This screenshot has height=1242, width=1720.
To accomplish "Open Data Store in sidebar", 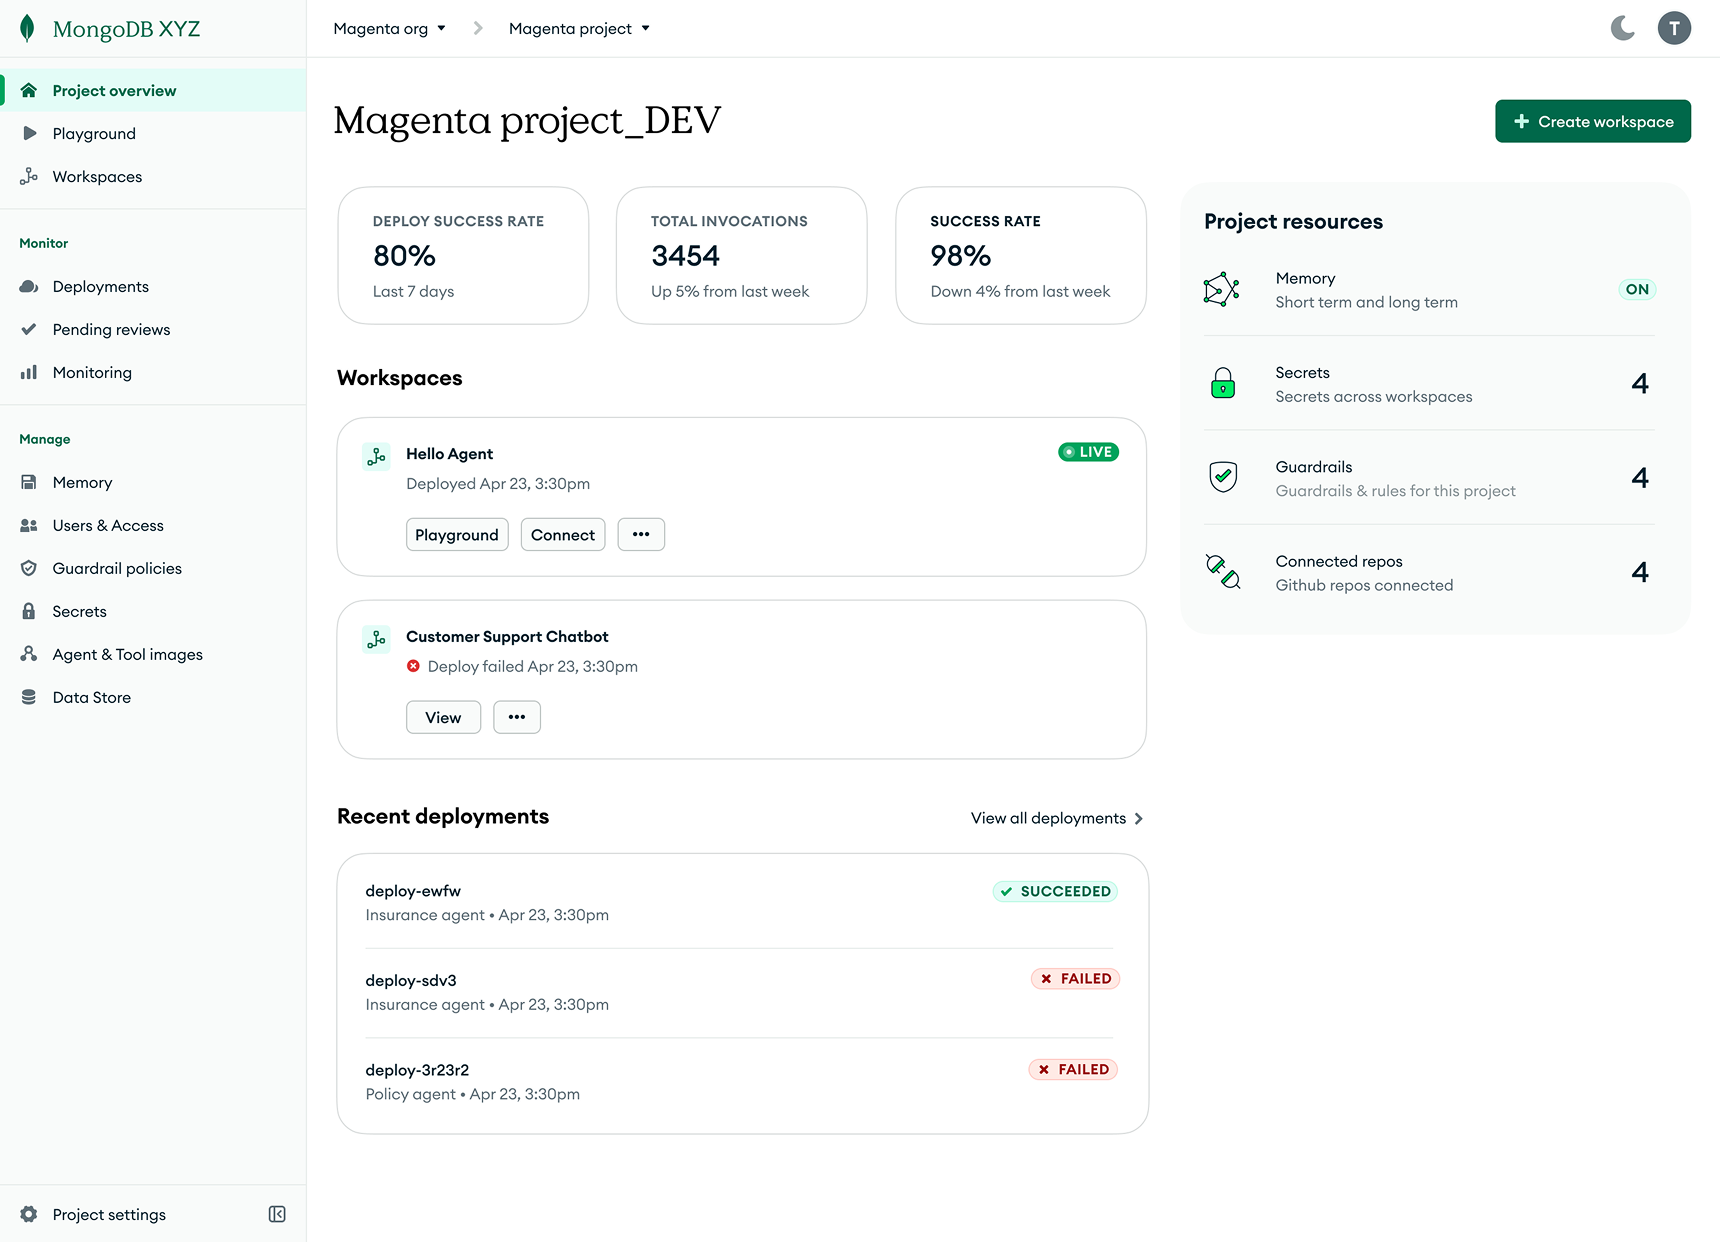I will tap(153, 697).
